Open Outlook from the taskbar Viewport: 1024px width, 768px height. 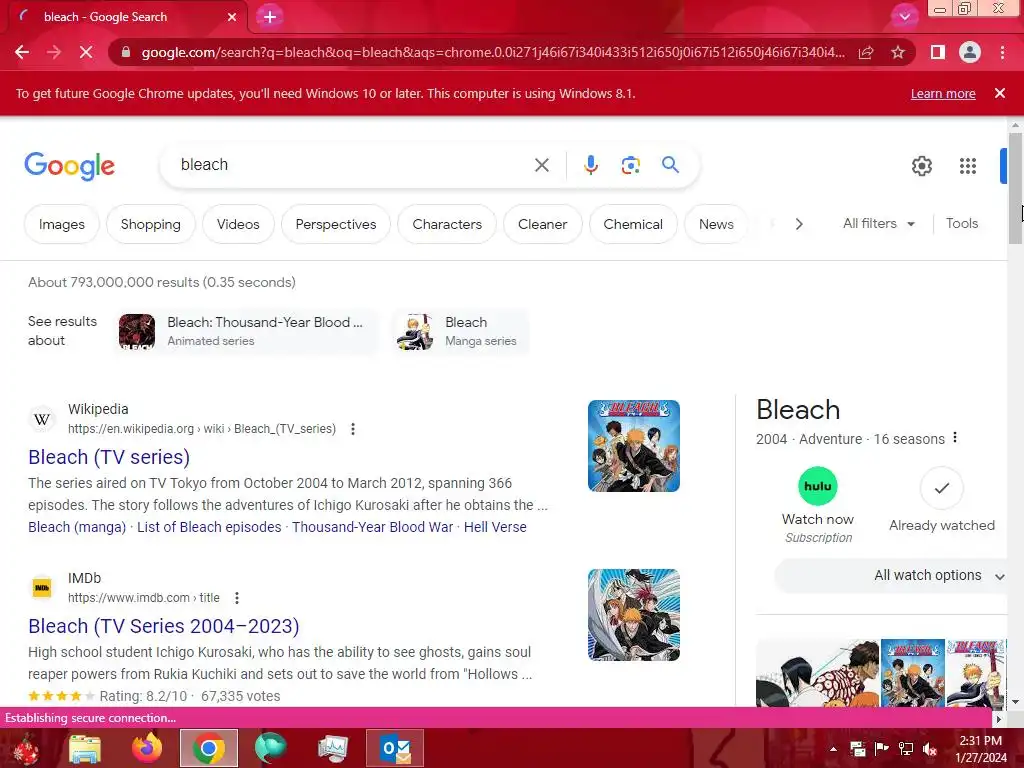(x=395, y=748)
